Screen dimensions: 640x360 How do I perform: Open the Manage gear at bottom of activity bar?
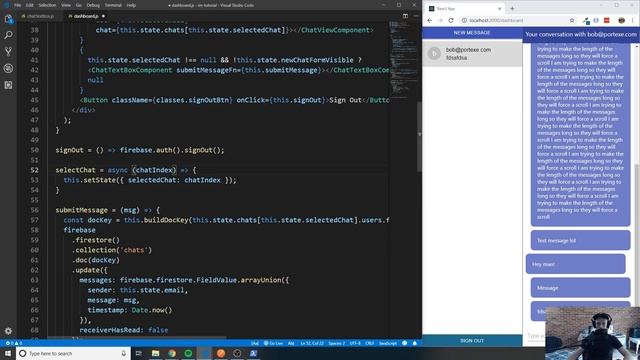pos(8,331)
